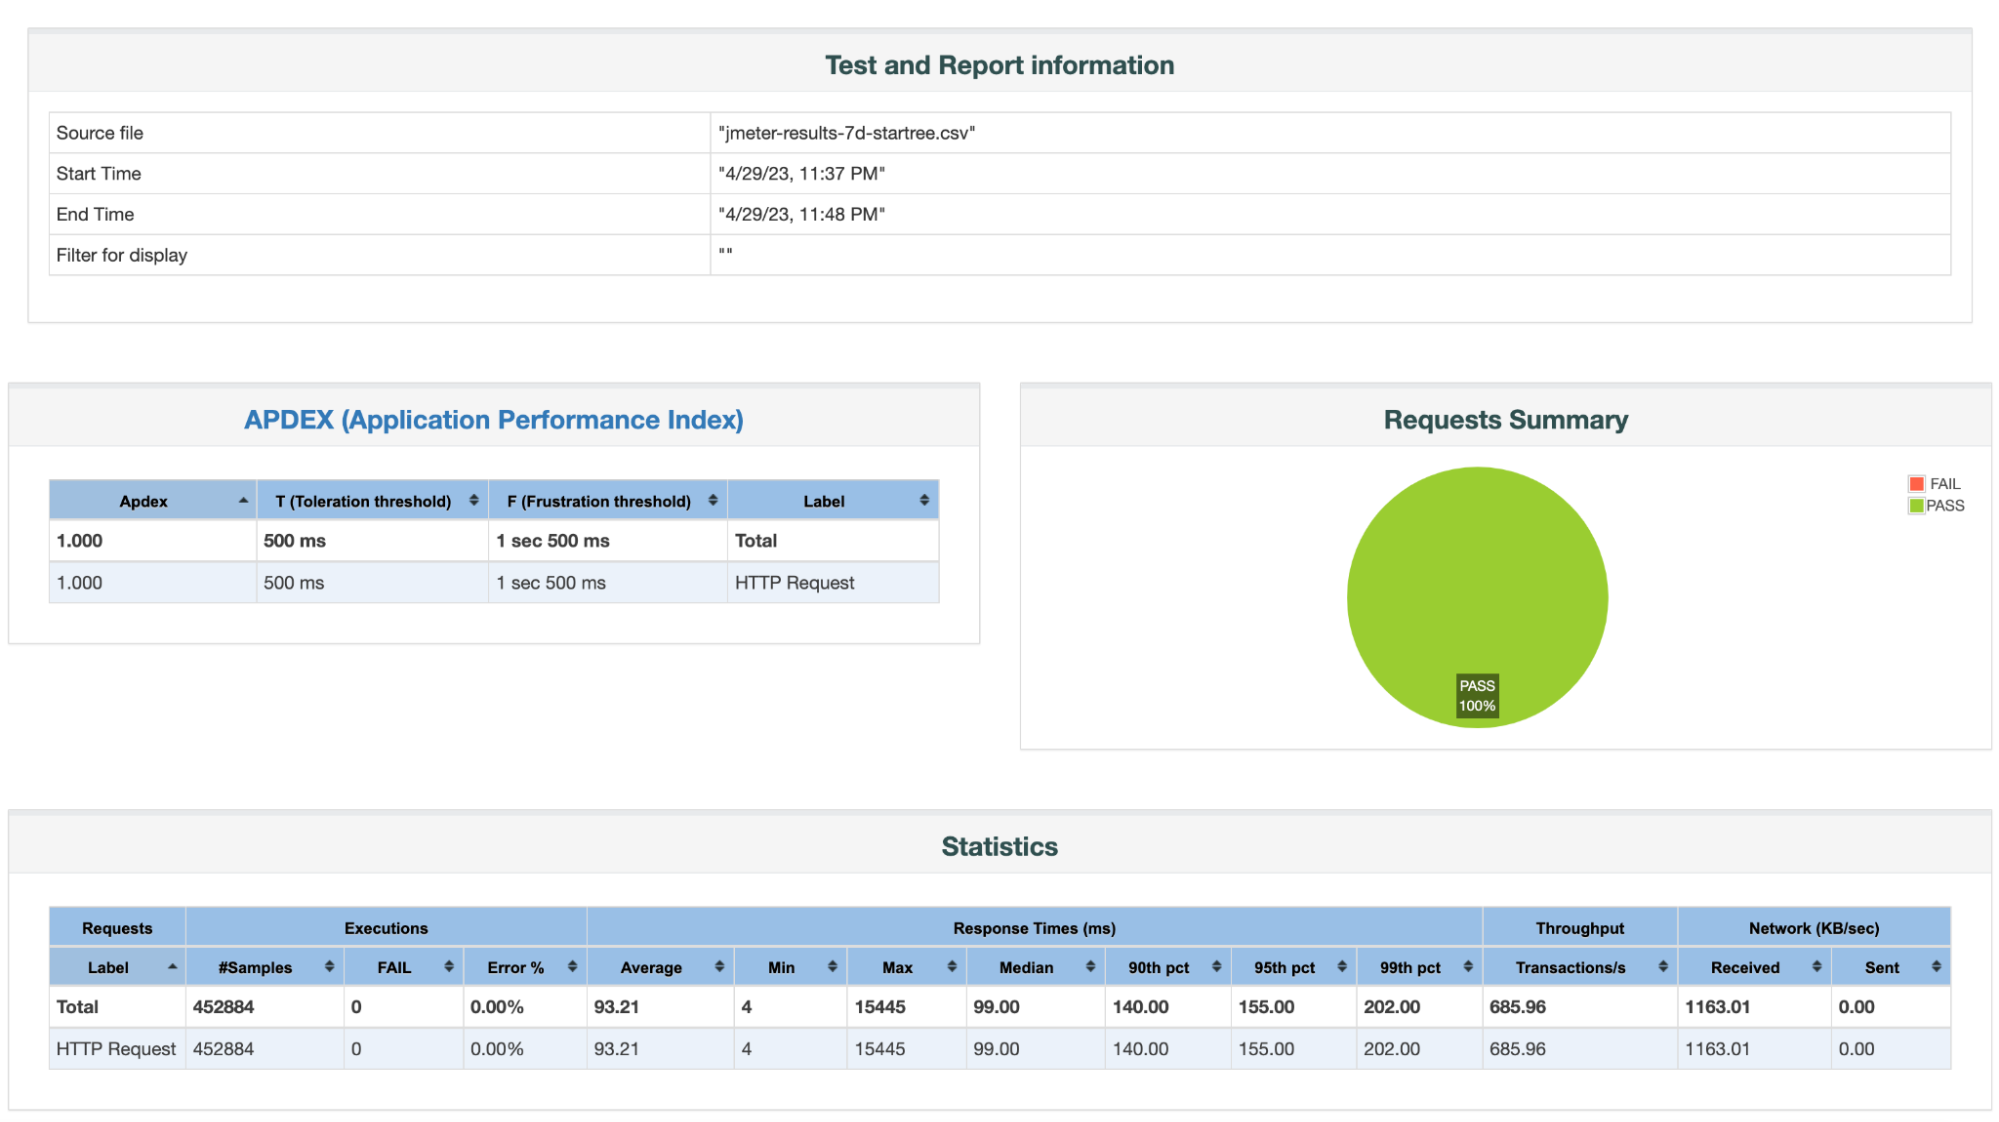Click HTTP Request row received 1163.01

tap(1717, 1049)
